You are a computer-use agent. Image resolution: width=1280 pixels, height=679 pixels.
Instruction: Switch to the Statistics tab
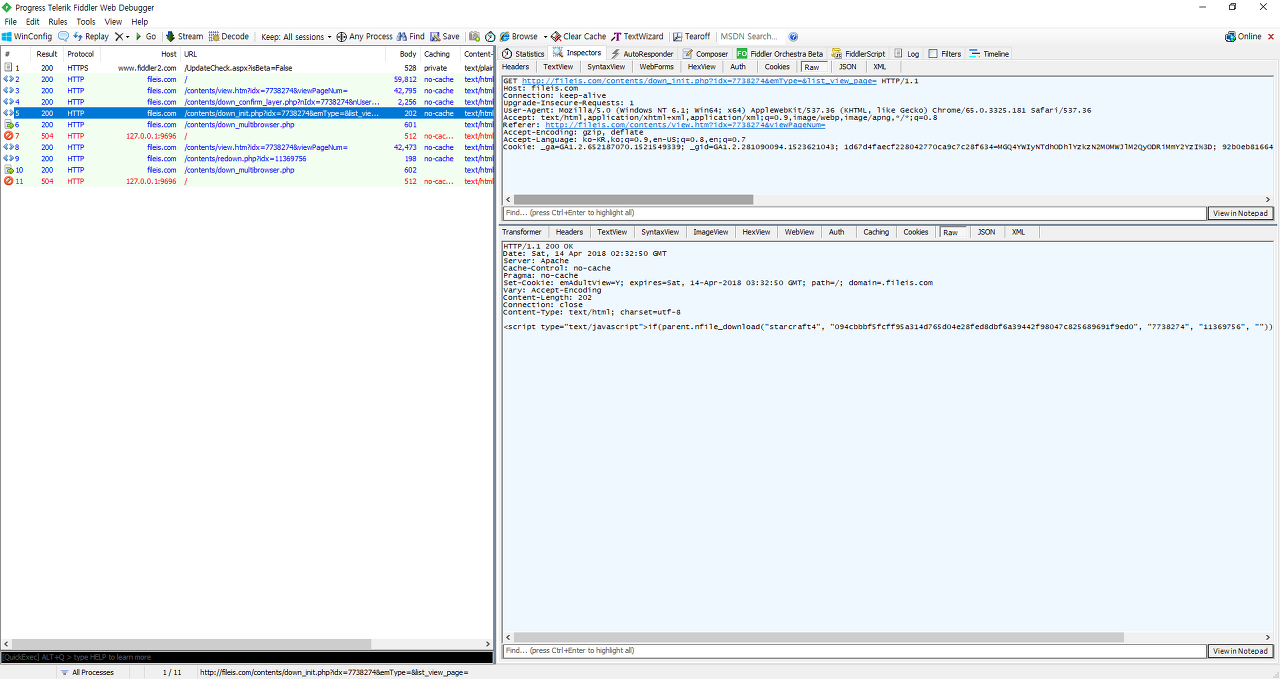pyautogui.click(x=524, y=54)
